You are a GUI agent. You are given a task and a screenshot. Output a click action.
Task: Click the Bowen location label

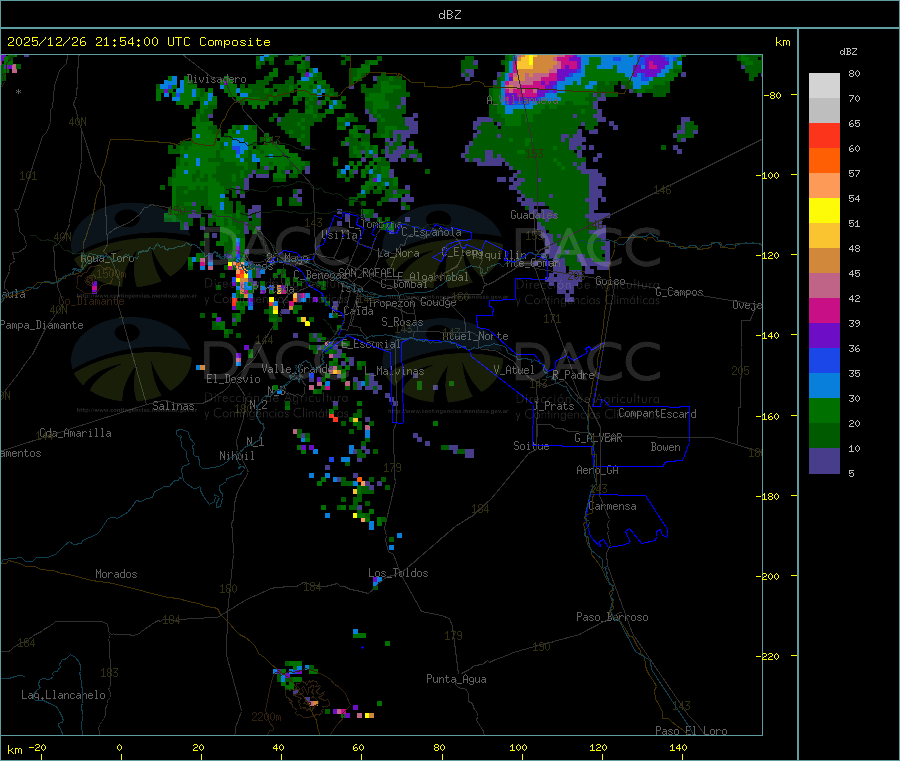click(665, 447)
